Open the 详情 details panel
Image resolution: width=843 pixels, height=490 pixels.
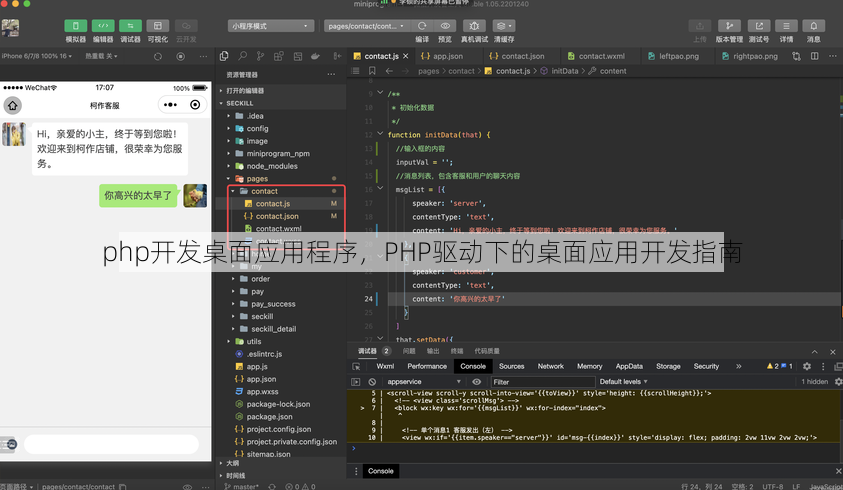[x=786, y=26]
